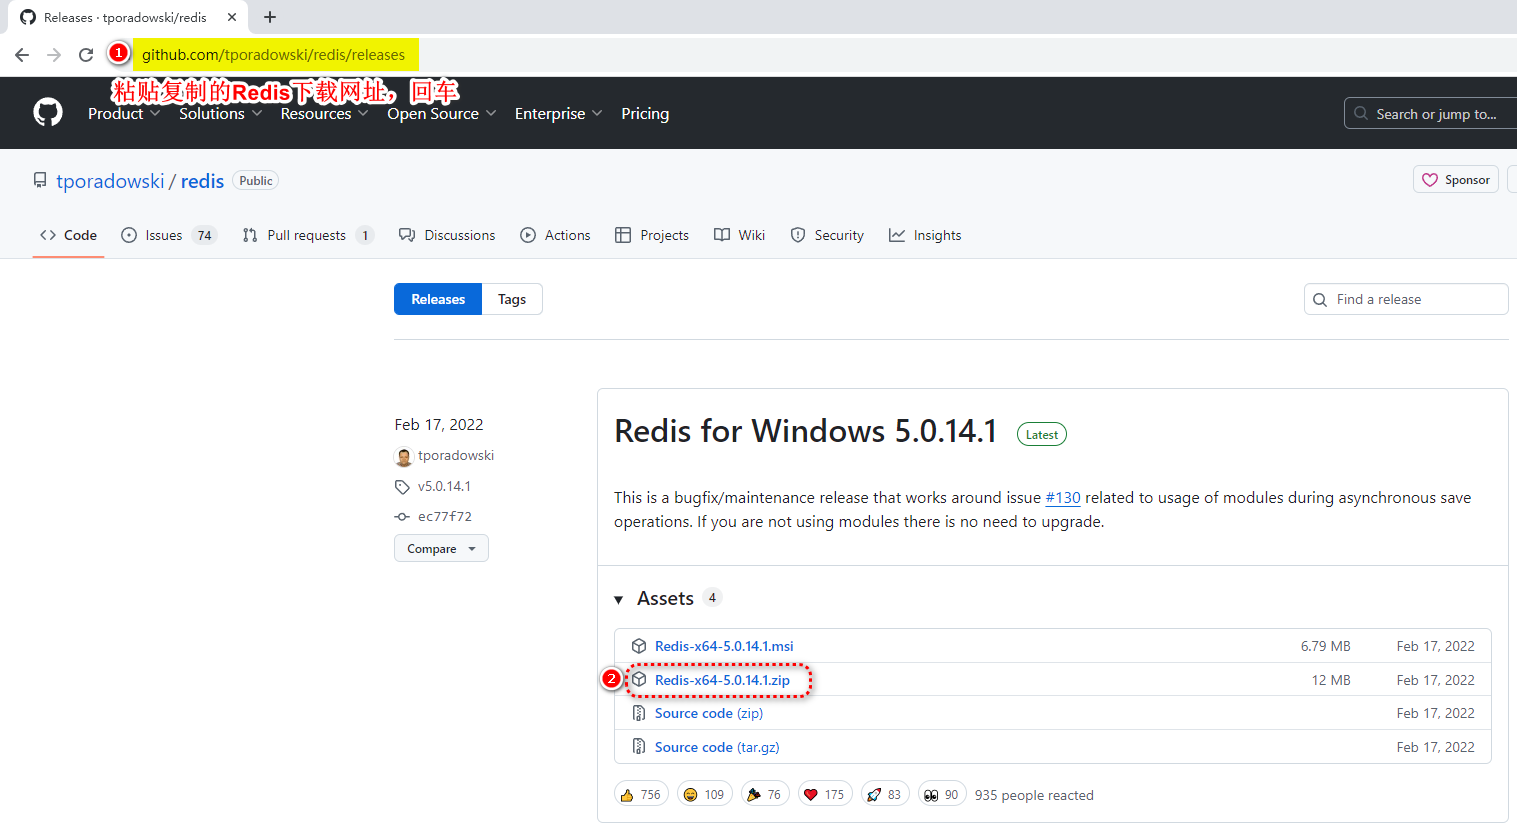Go back with the browser back arrow

[x=22, y=55]
